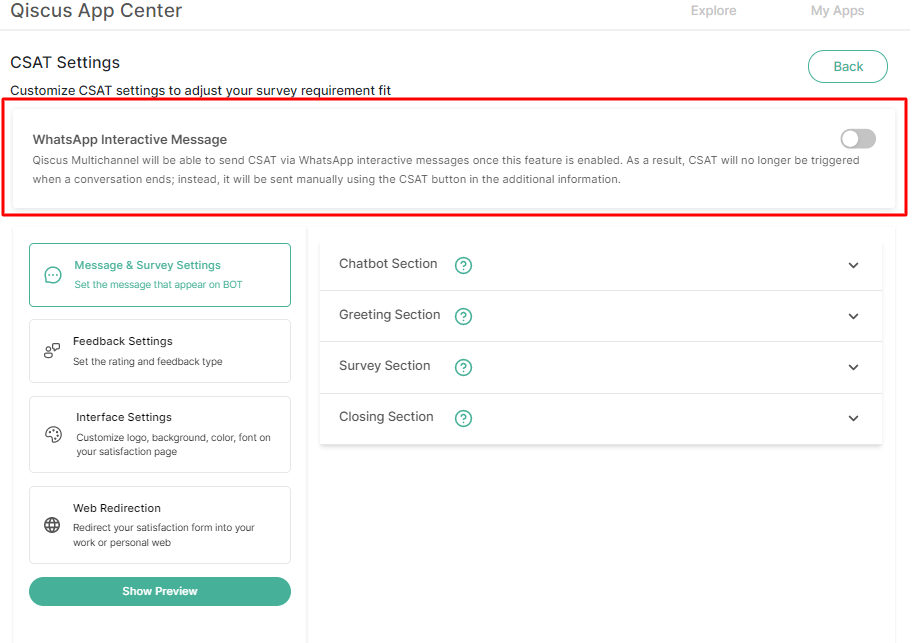Viewport: 913px width, 643px height.
Task: Click the Greeting Section help icon
Action: [463, 316]
